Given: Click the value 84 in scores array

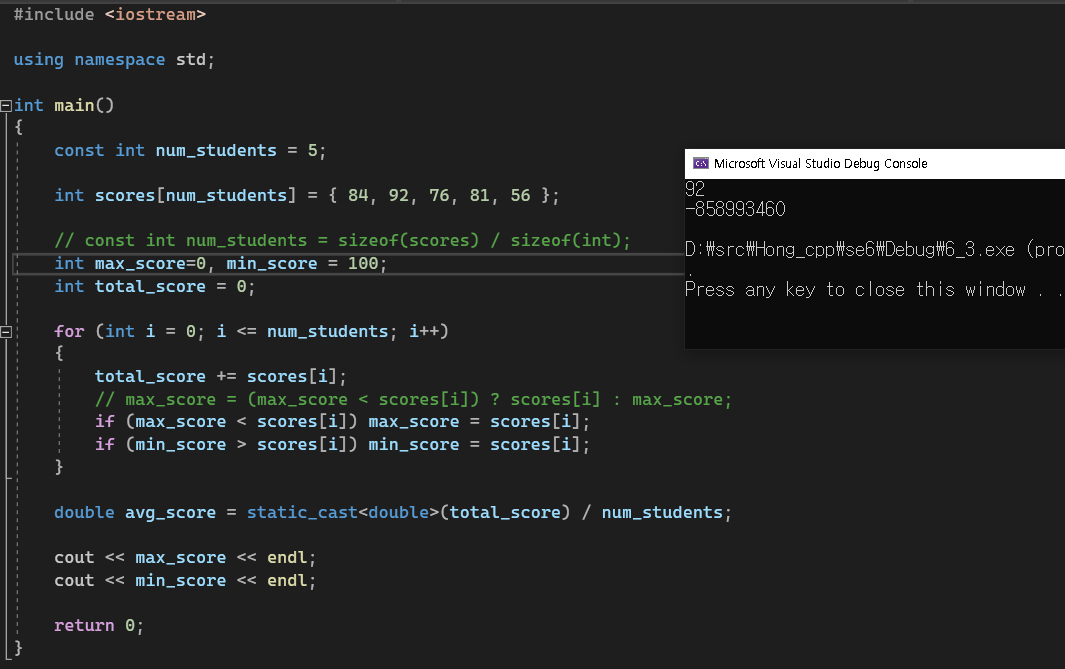Looking at the screenshot, I should coord(358,195).
